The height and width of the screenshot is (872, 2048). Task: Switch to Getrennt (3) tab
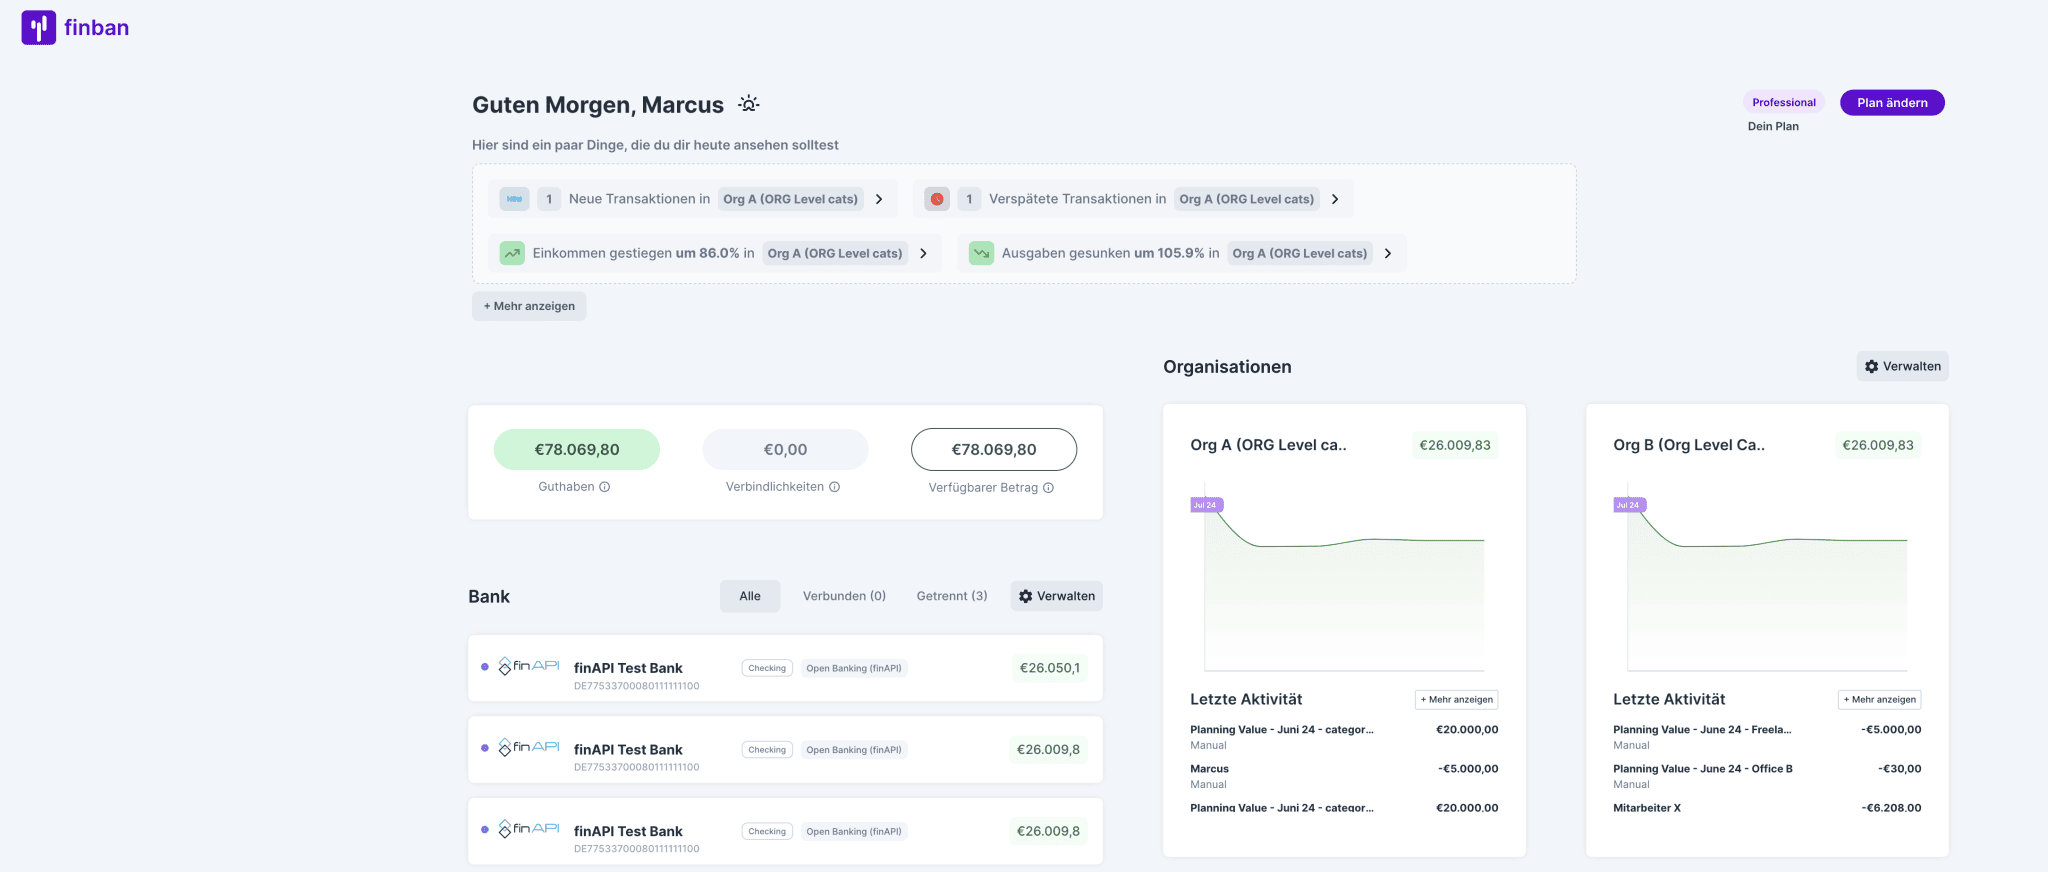tap(951, 596)
